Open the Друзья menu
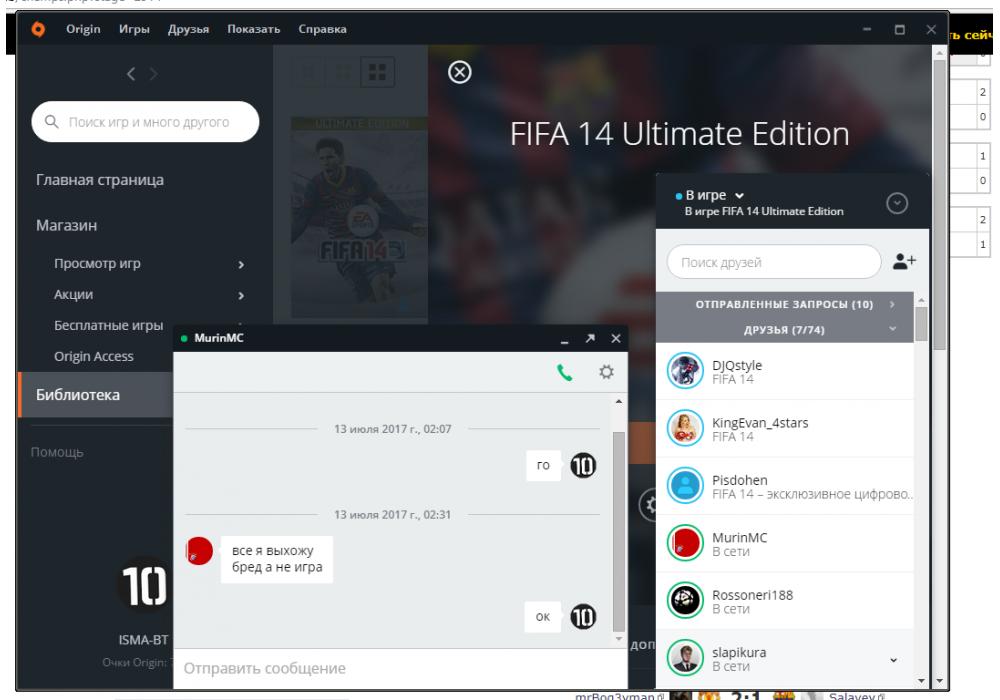 pos(188,29)
